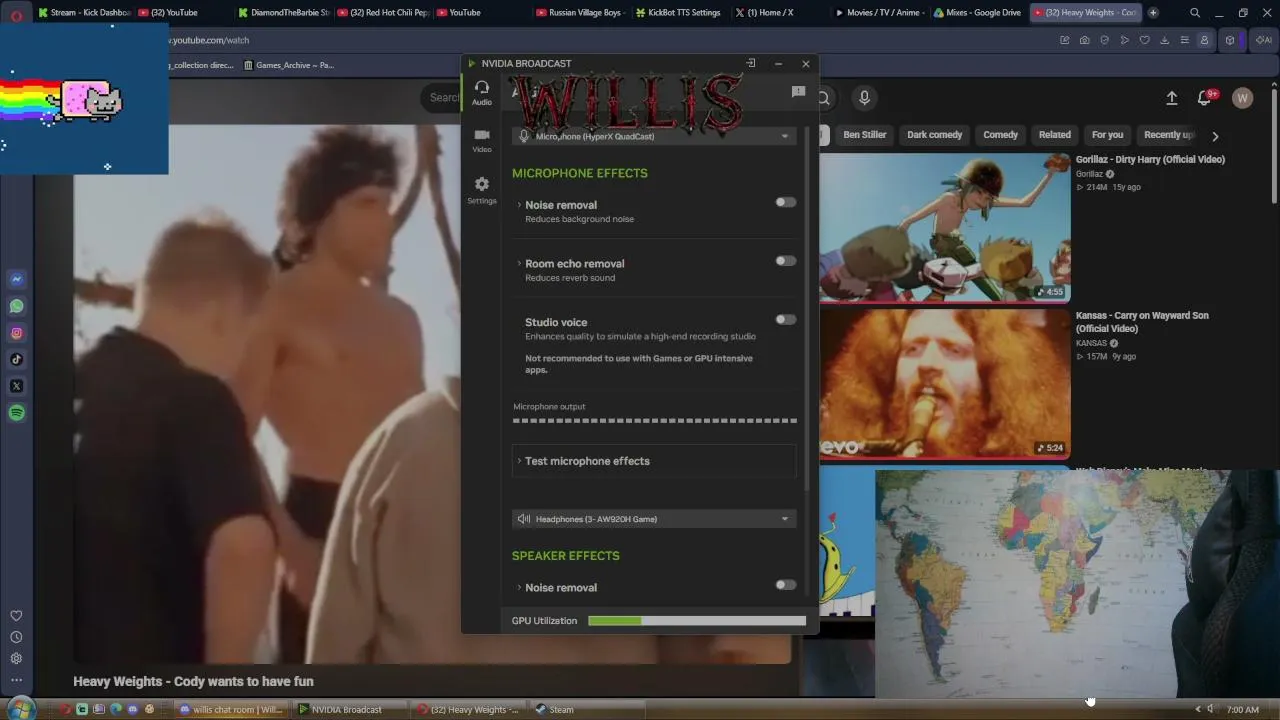Open browser sidebar settings gear
1280x720 pixels.
click(16, 658)
